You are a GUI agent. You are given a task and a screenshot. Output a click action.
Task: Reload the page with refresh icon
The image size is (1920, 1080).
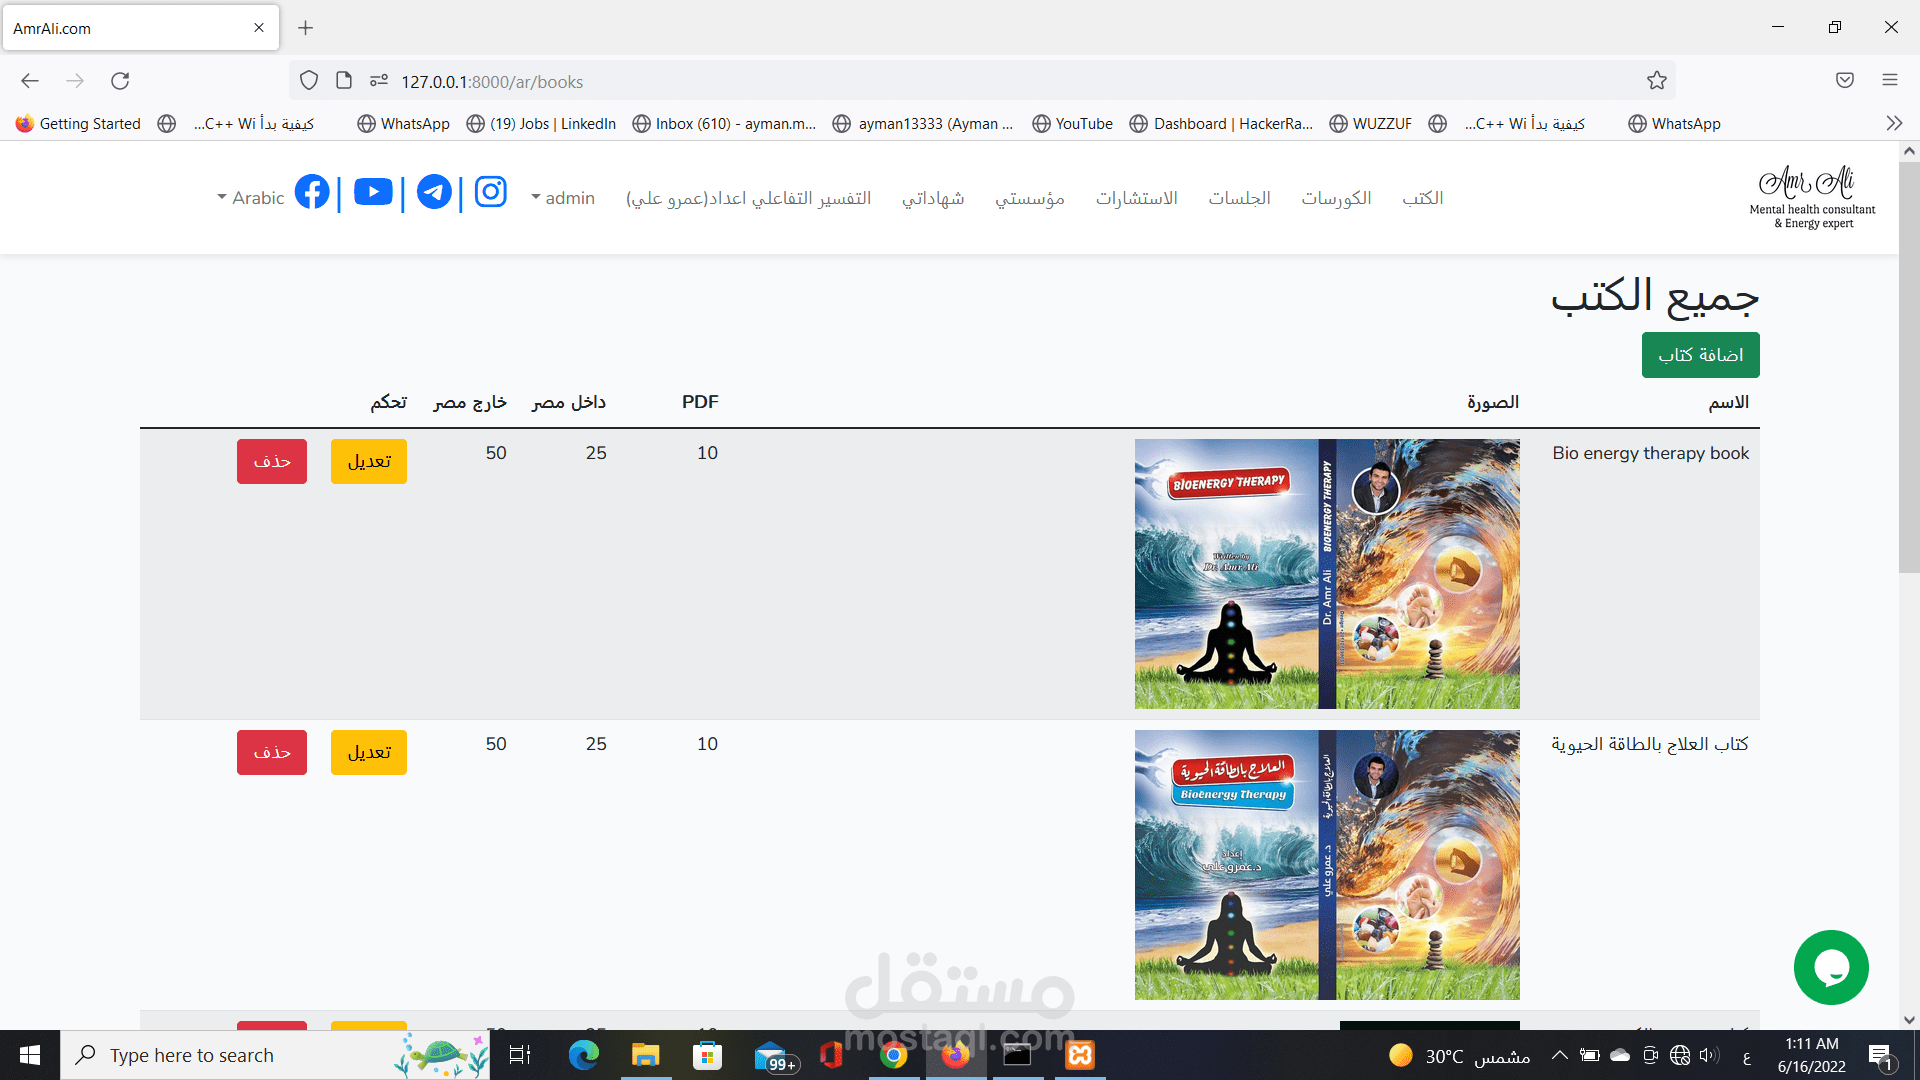120,81
